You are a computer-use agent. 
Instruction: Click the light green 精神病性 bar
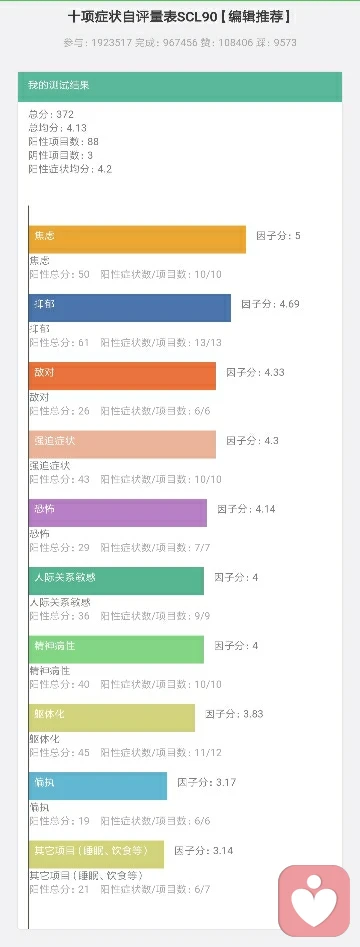coord(116,649)
